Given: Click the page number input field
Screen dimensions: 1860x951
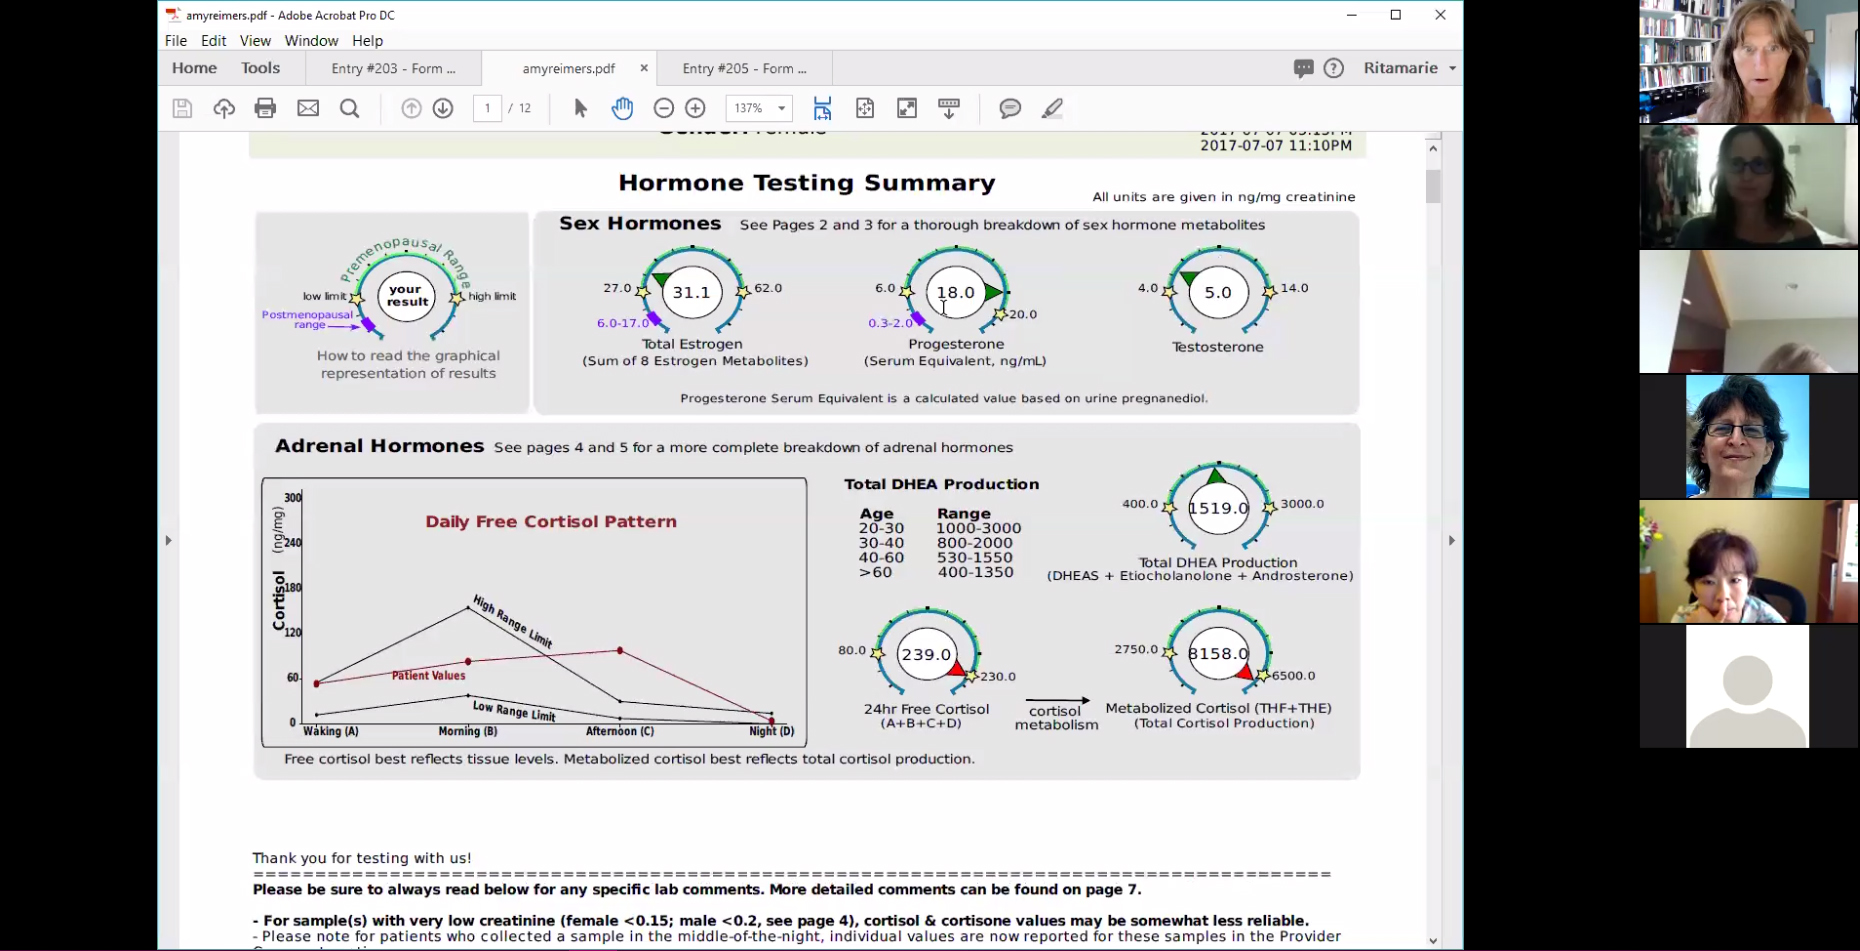Looking at the screenshot, I should (487, 108).
